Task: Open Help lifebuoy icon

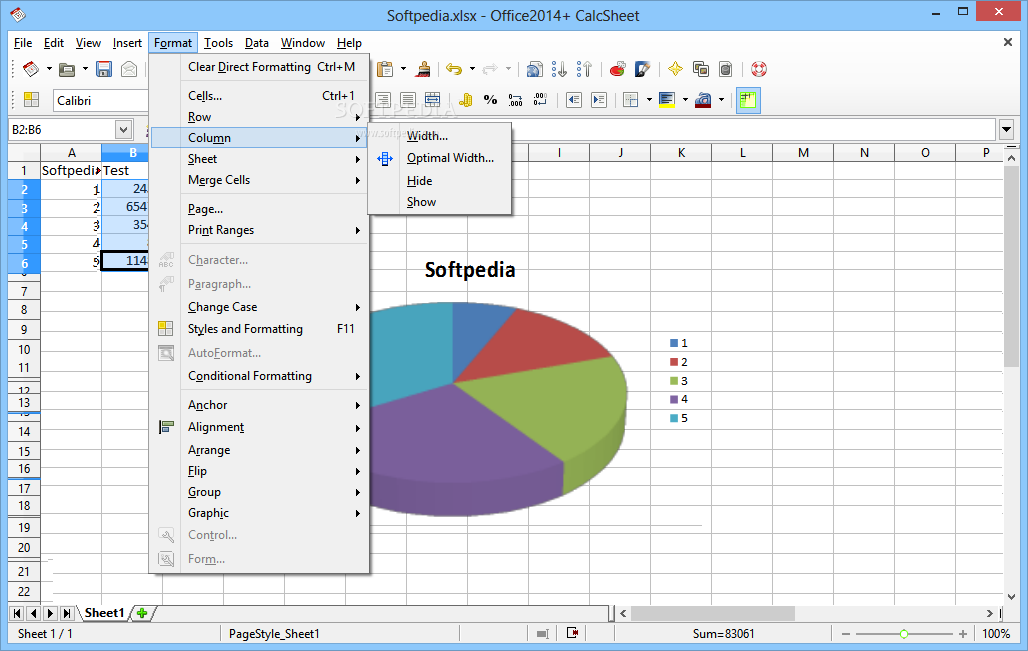Action: [759, 69]
